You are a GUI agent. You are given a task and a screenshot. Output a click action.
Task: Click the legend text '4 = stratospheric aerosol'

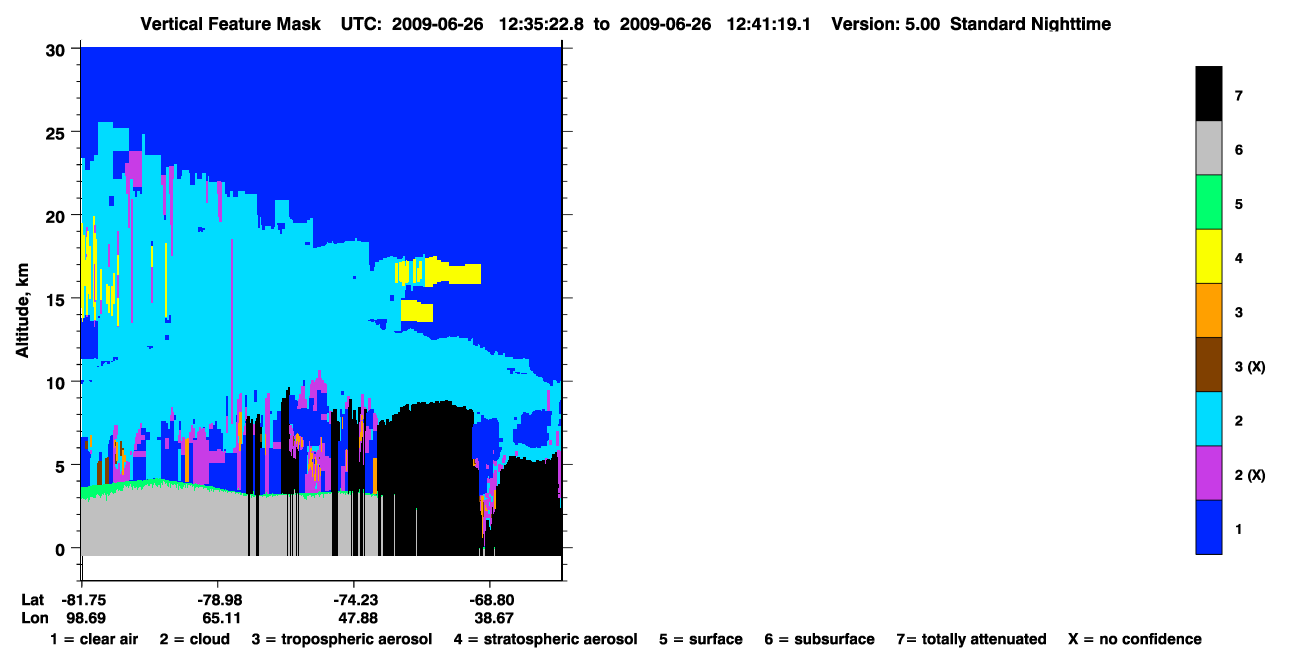click(x=545, y=639)
